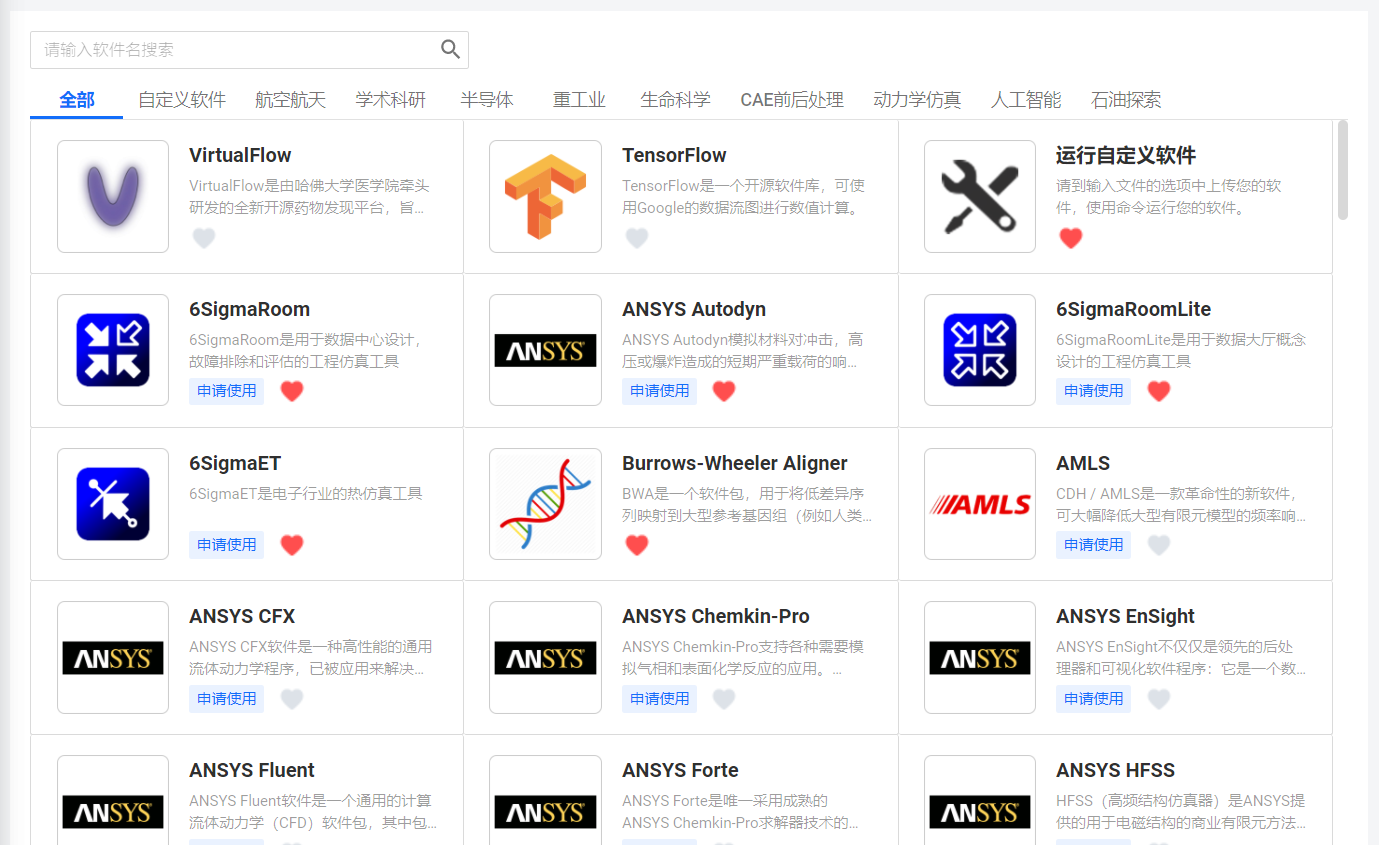This screenshot has height=845, width=1379.
Task: Switch to the 自定义软件 tab
Action: tap(182, 100)
